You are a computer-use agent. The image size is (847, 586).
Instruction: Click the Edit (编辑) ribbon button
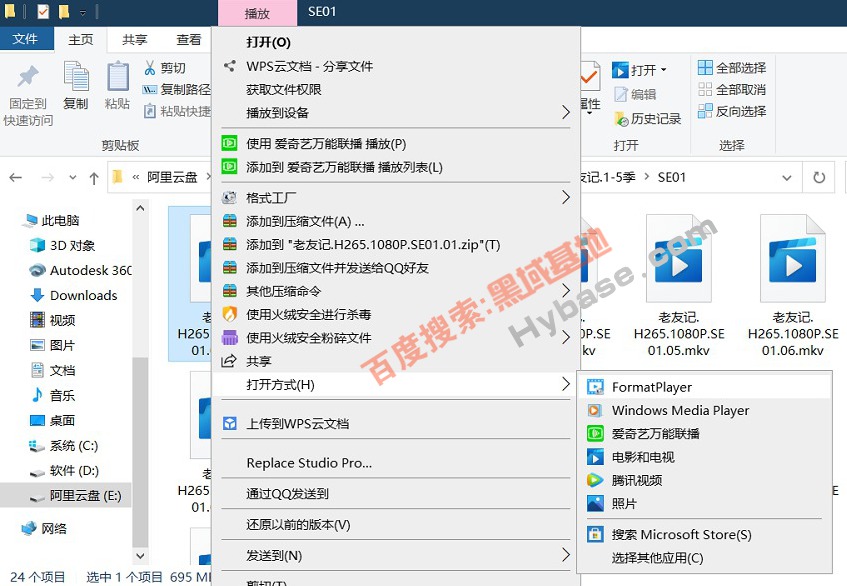[635, 94]
